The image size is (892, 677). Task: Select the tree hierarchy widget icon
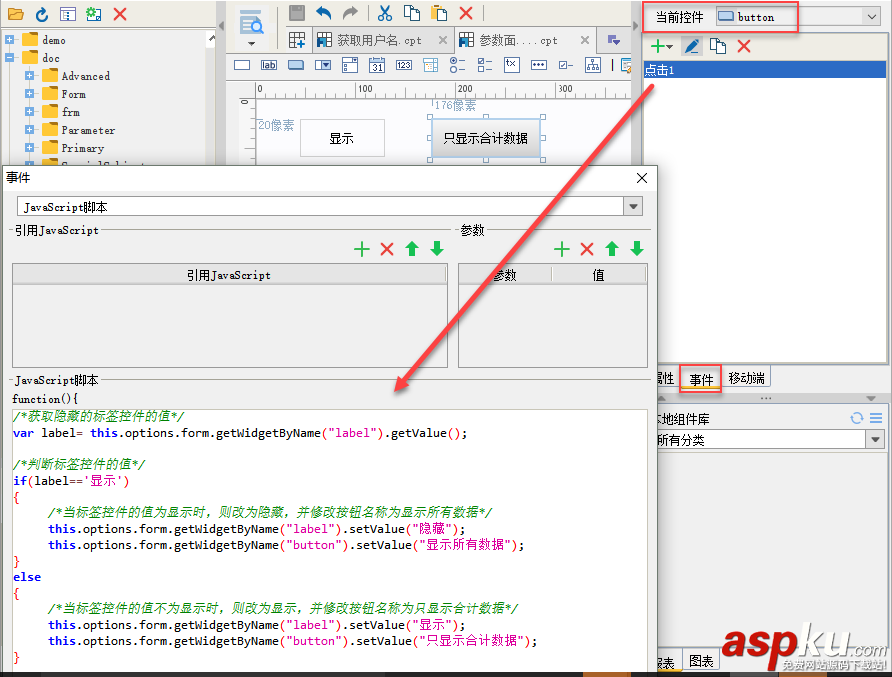point(593,65)
